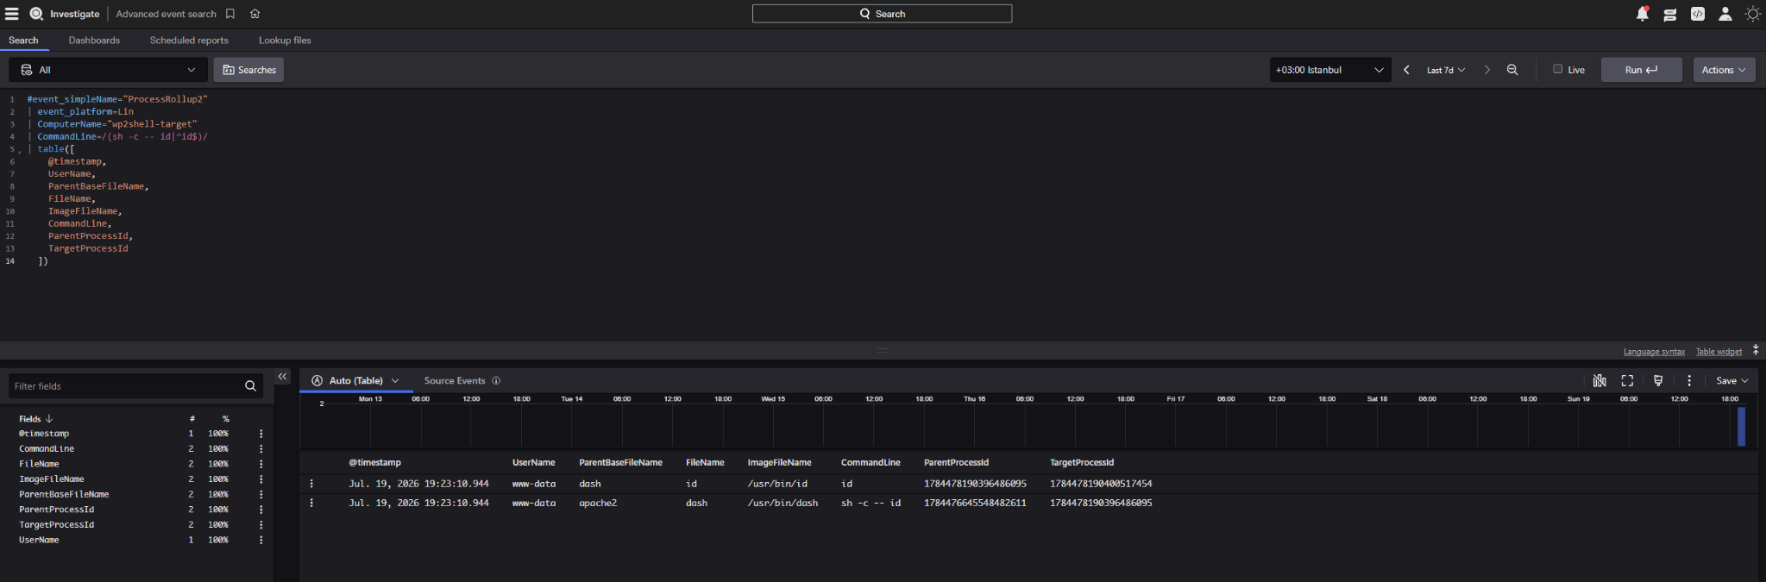
Task: Open the Auto (Table) visualization dropdown
Action: (x=355, y=381)
